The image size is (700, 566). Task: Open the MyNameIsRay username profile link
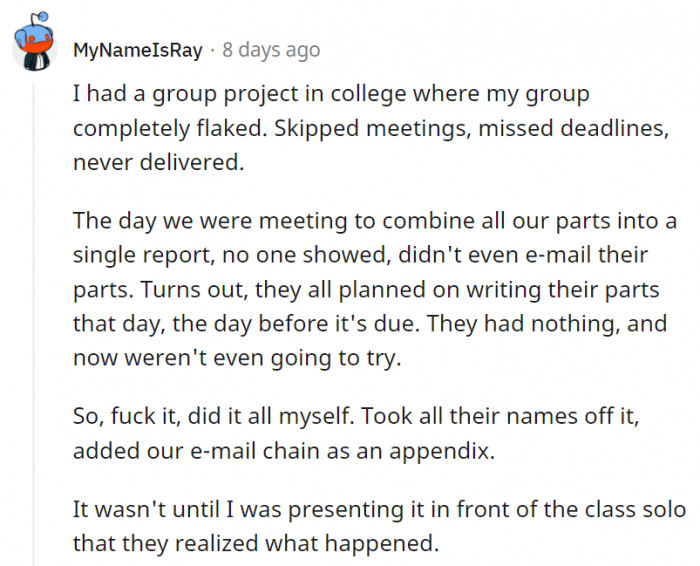coord(136,49)
